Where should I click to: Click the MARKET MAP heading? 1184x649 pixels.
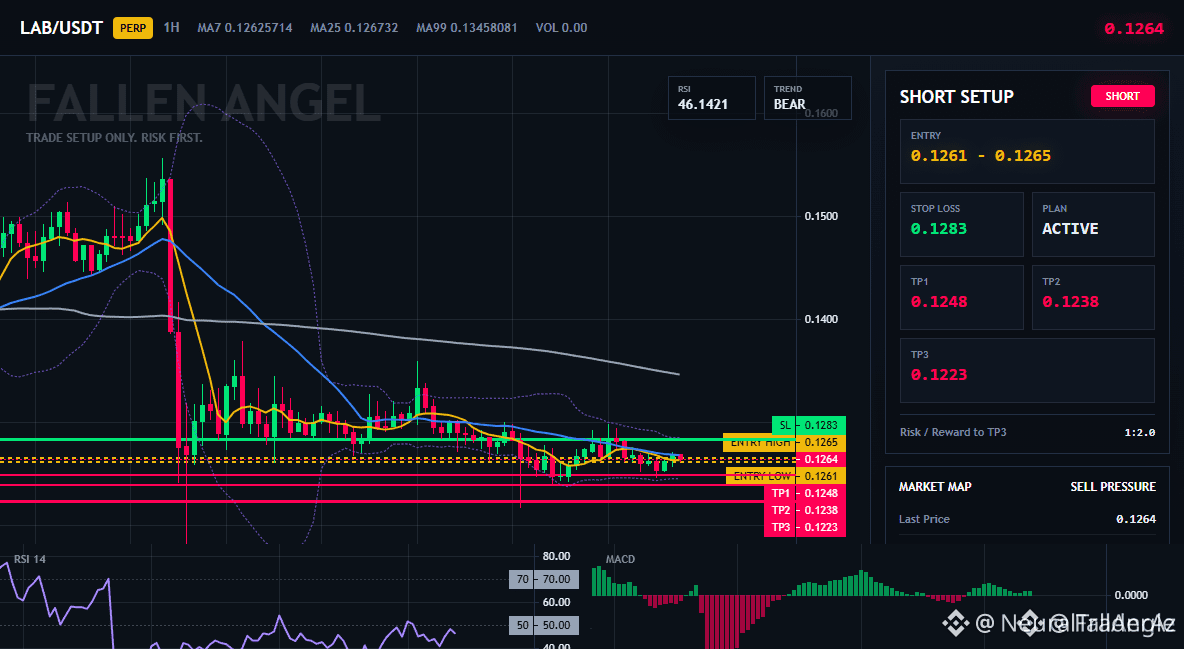pyautogui.click(x=935, y=487)
